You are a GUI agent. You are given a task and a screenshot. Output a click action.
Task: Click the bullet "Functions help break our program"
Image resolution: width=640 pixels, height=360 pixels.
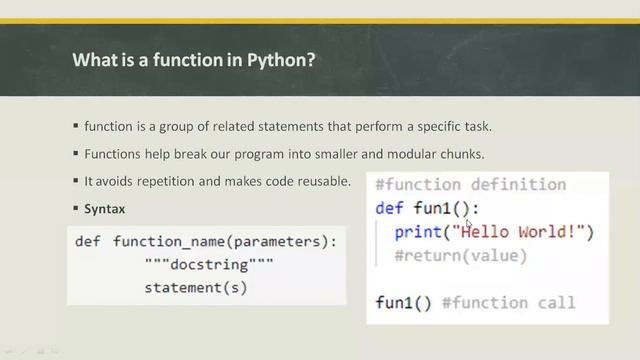pos(284,154)
